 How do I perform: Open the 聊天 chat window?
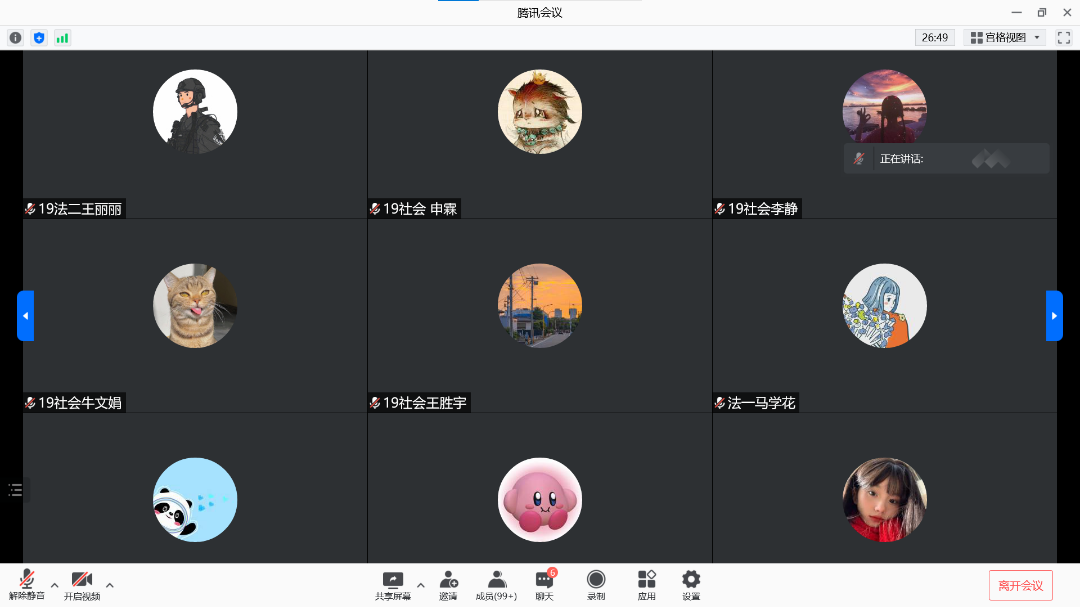coord(544,585)
